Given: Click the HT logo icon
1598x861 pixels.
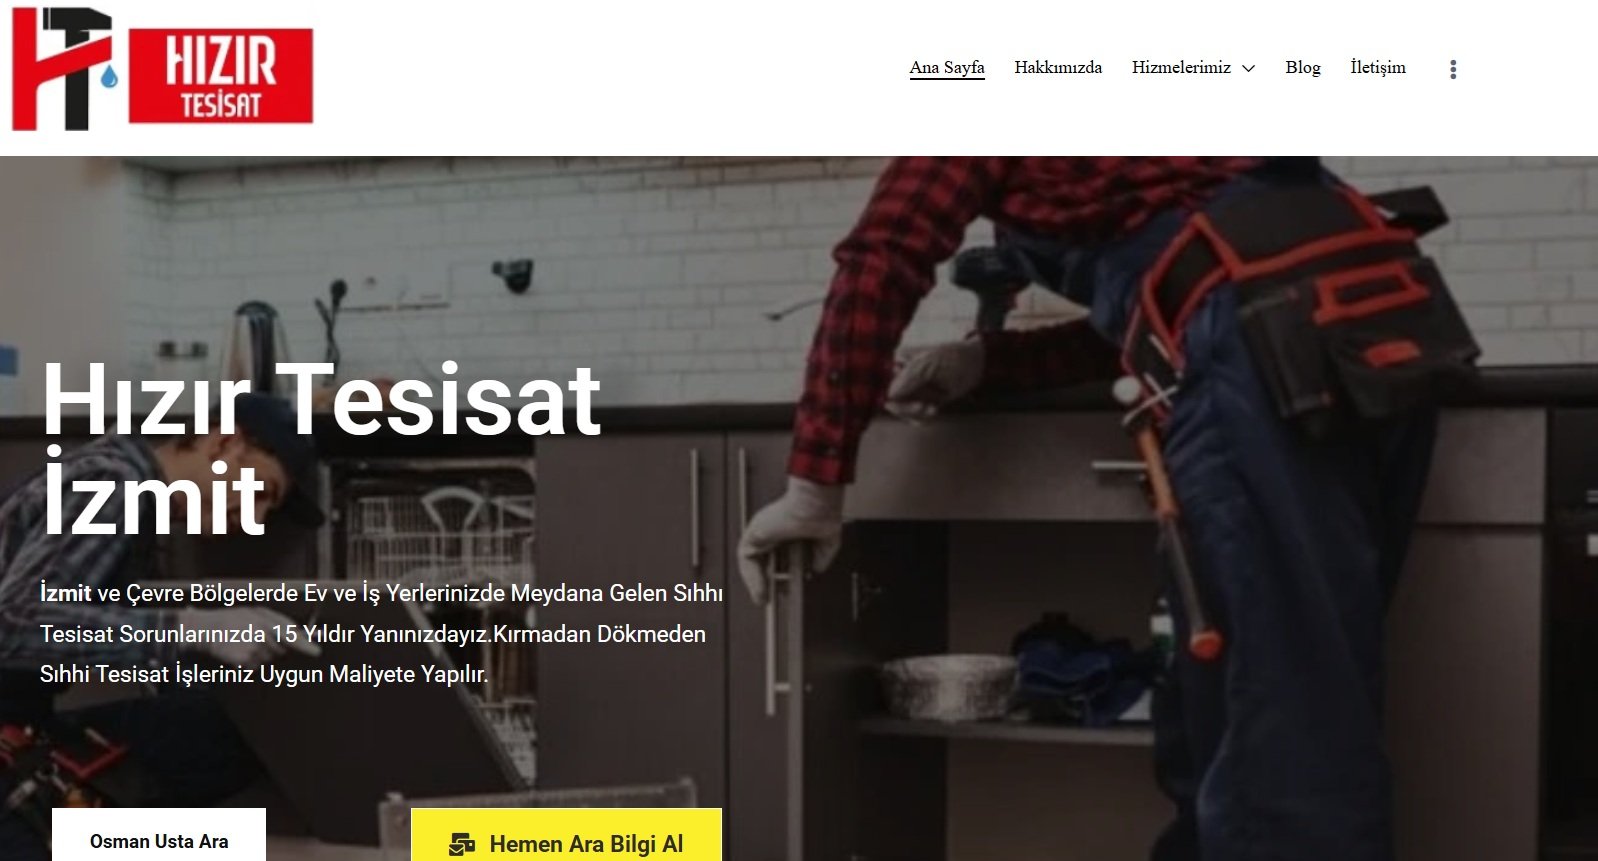Looking at the screenshot, I should point(62,69).
